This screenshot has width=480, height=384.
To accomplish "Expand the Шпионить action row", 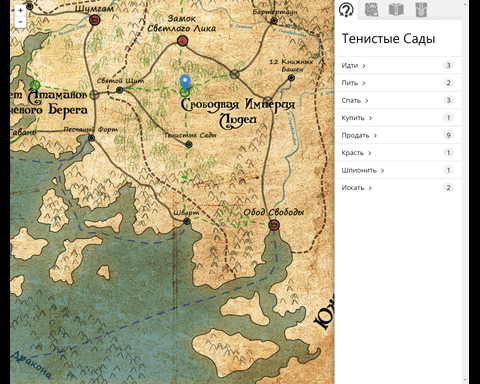I will tap(398, 170).
